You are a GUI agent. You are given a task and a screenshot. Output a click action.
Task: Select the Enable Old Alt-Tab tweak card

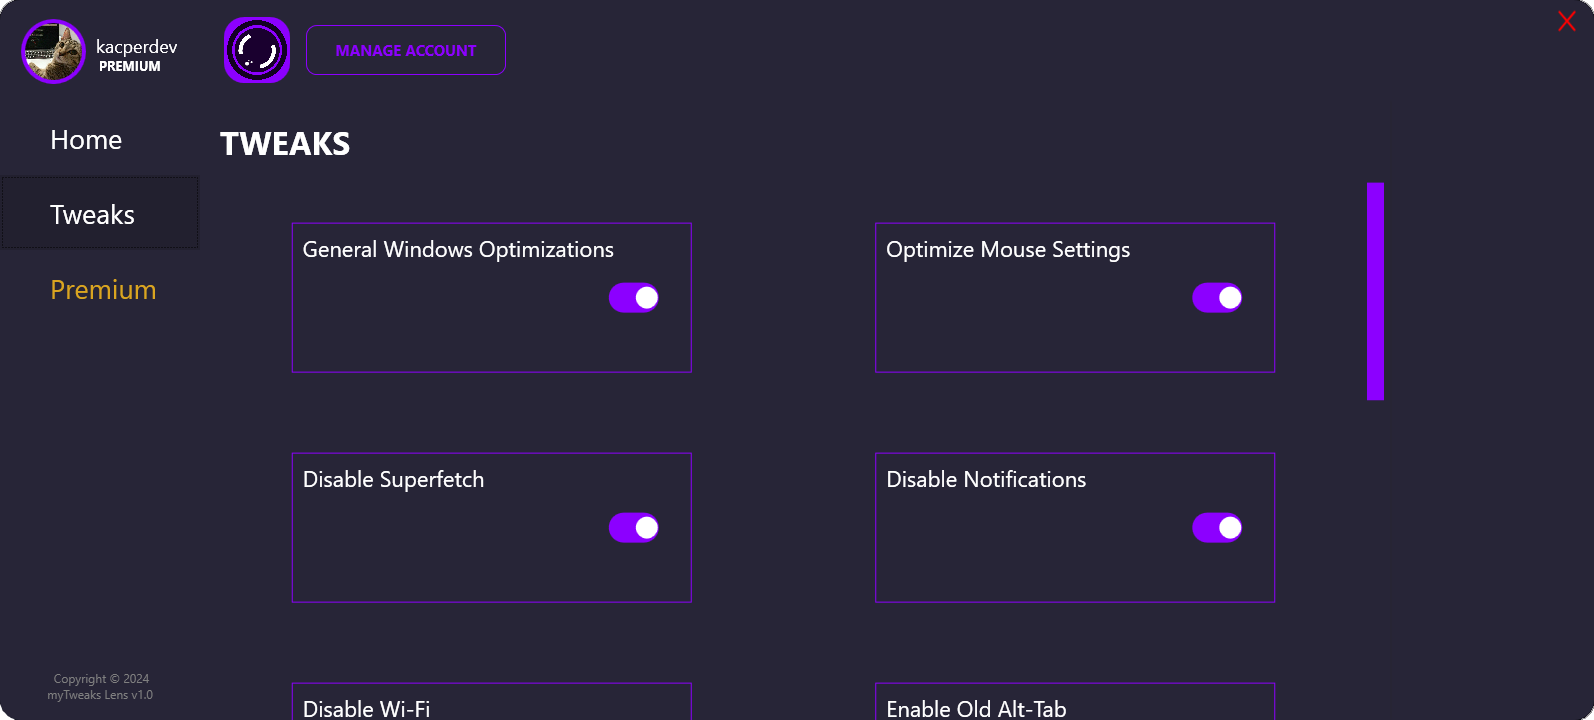(x=1075, y=704)
